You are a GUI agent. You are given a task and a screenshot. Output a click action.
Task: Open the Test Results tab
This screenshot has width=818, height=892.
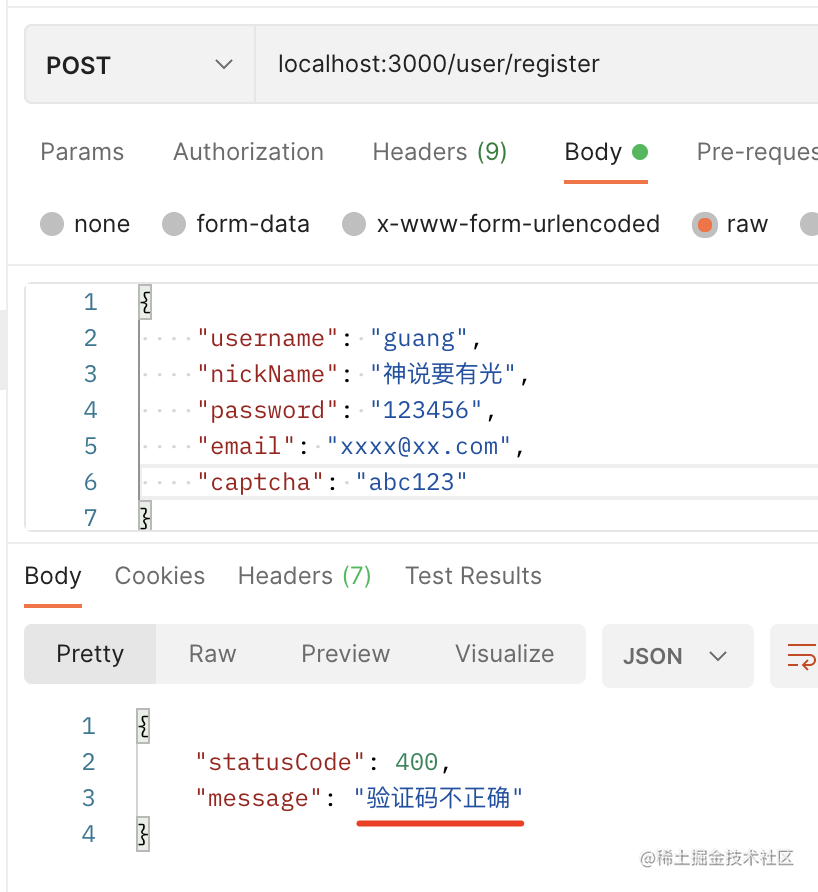point(473,576)
